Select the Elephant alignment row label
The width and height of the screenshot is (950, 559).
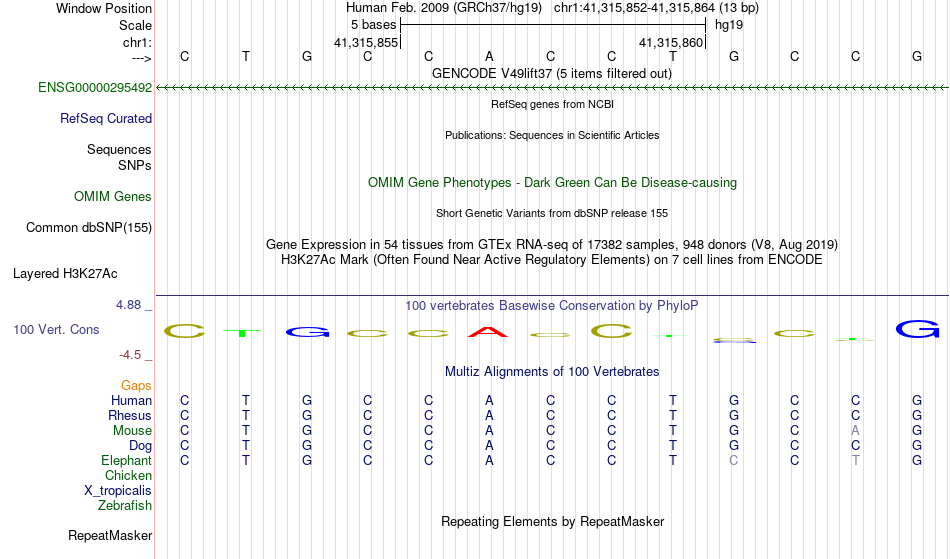[x=127, y=460]
